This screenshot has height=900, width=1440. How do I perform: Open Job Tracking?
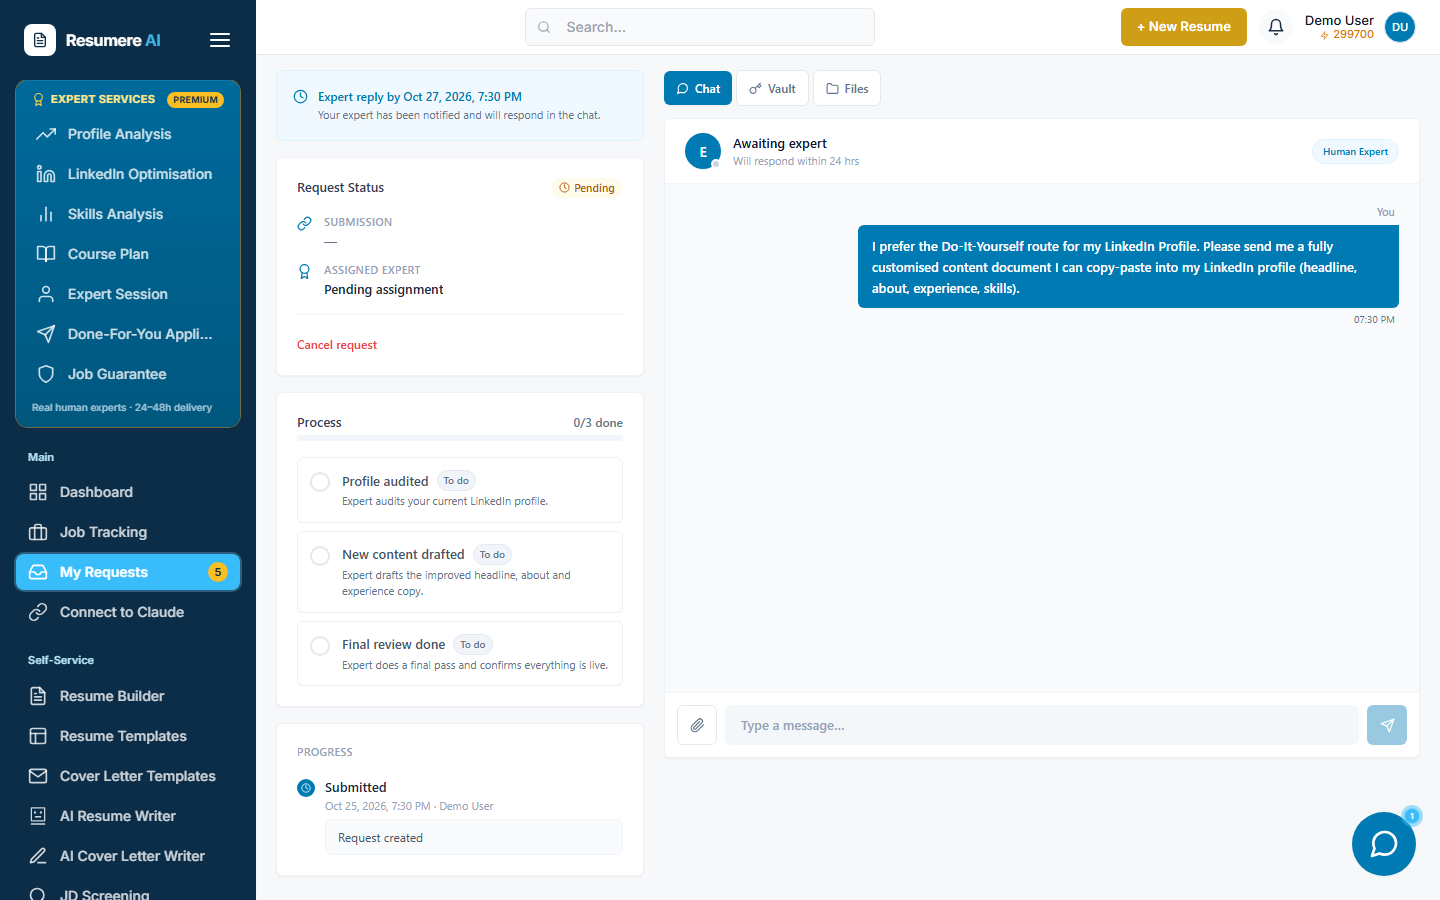(x=128, y=532)
